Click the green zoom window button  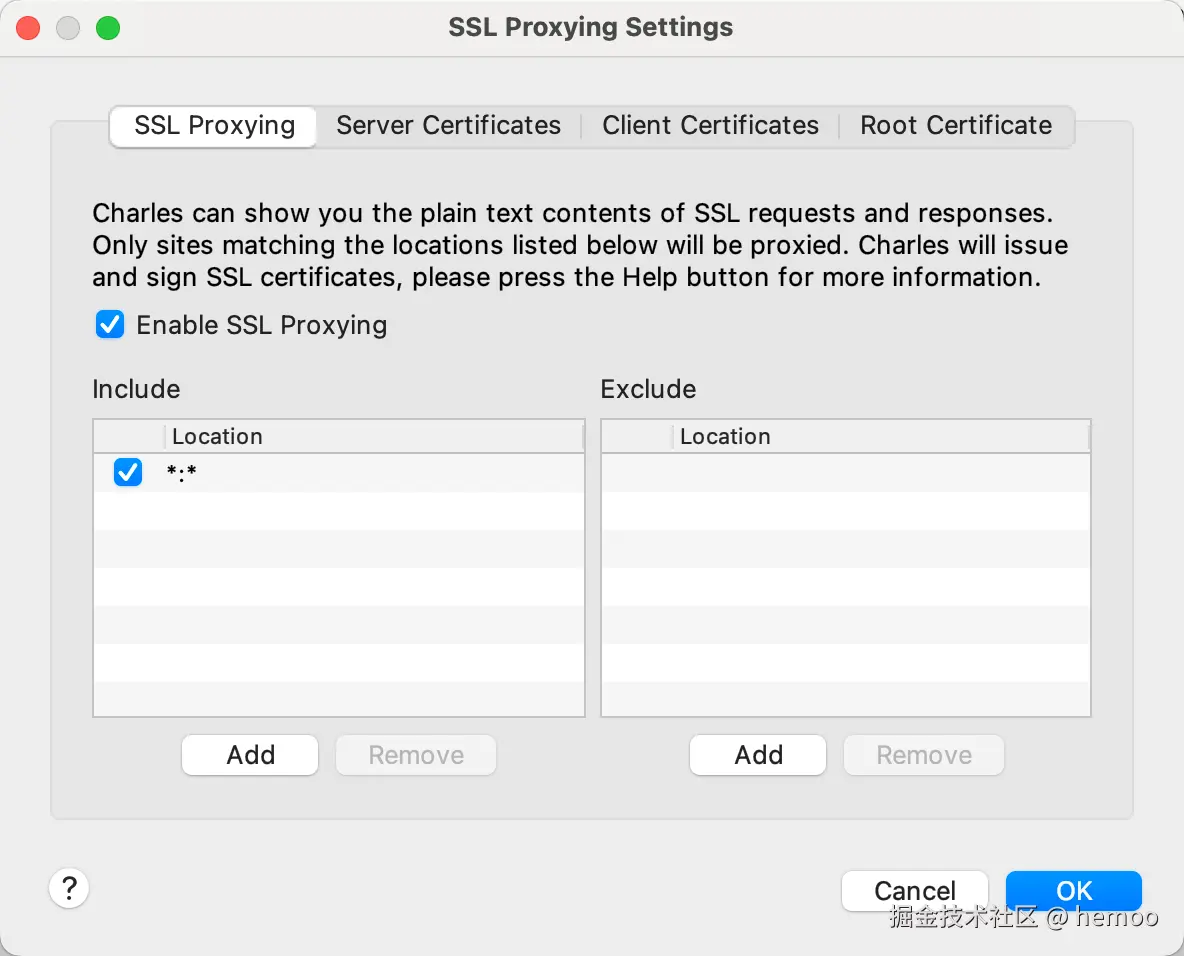tap(108, 28)
